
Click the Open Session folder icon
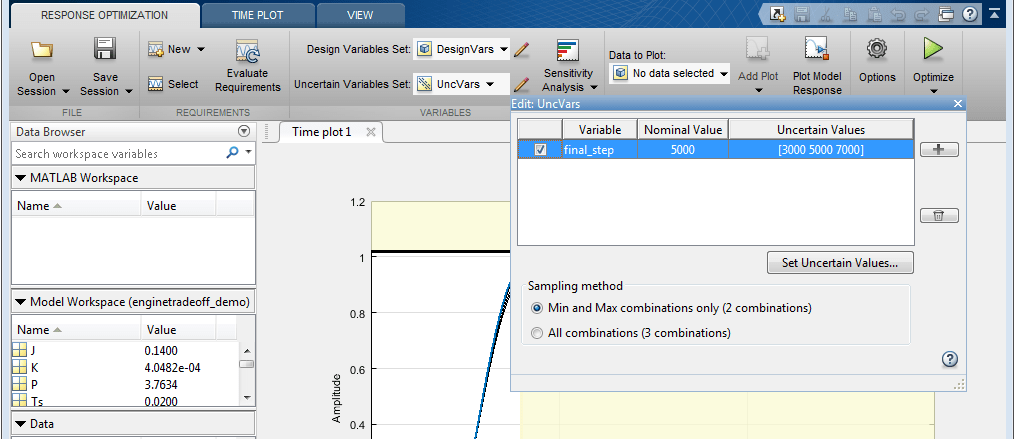(x=42, y=50)
